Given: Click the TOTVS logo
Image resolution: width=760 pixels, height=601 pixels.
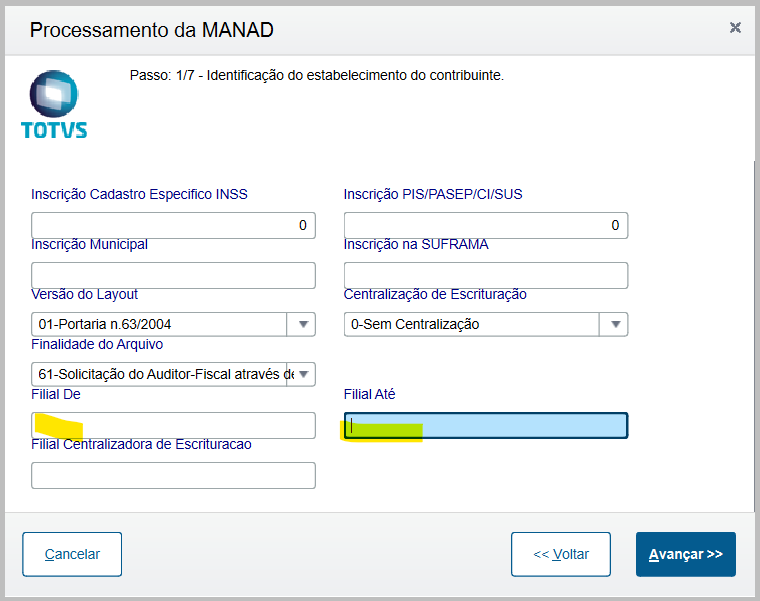Looking at the screenshot, I should coord(54,104).
